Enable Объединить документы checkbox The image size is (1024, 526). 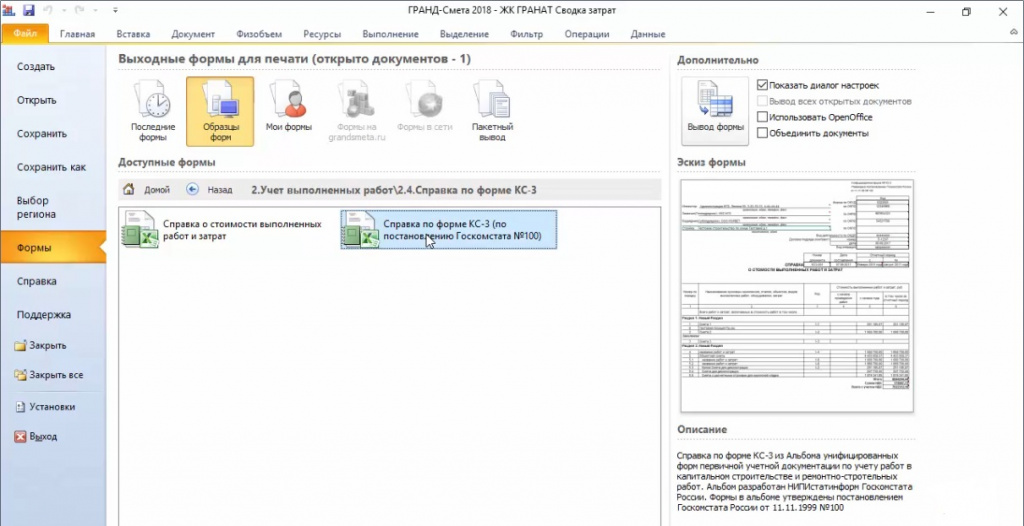click(762, 133)
